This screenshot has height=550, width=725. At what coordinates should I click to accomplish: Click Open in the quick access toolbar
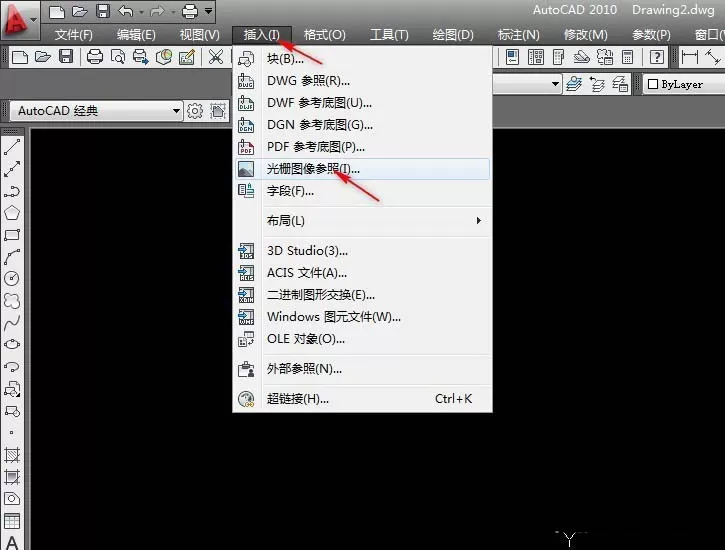coord(80,11)
